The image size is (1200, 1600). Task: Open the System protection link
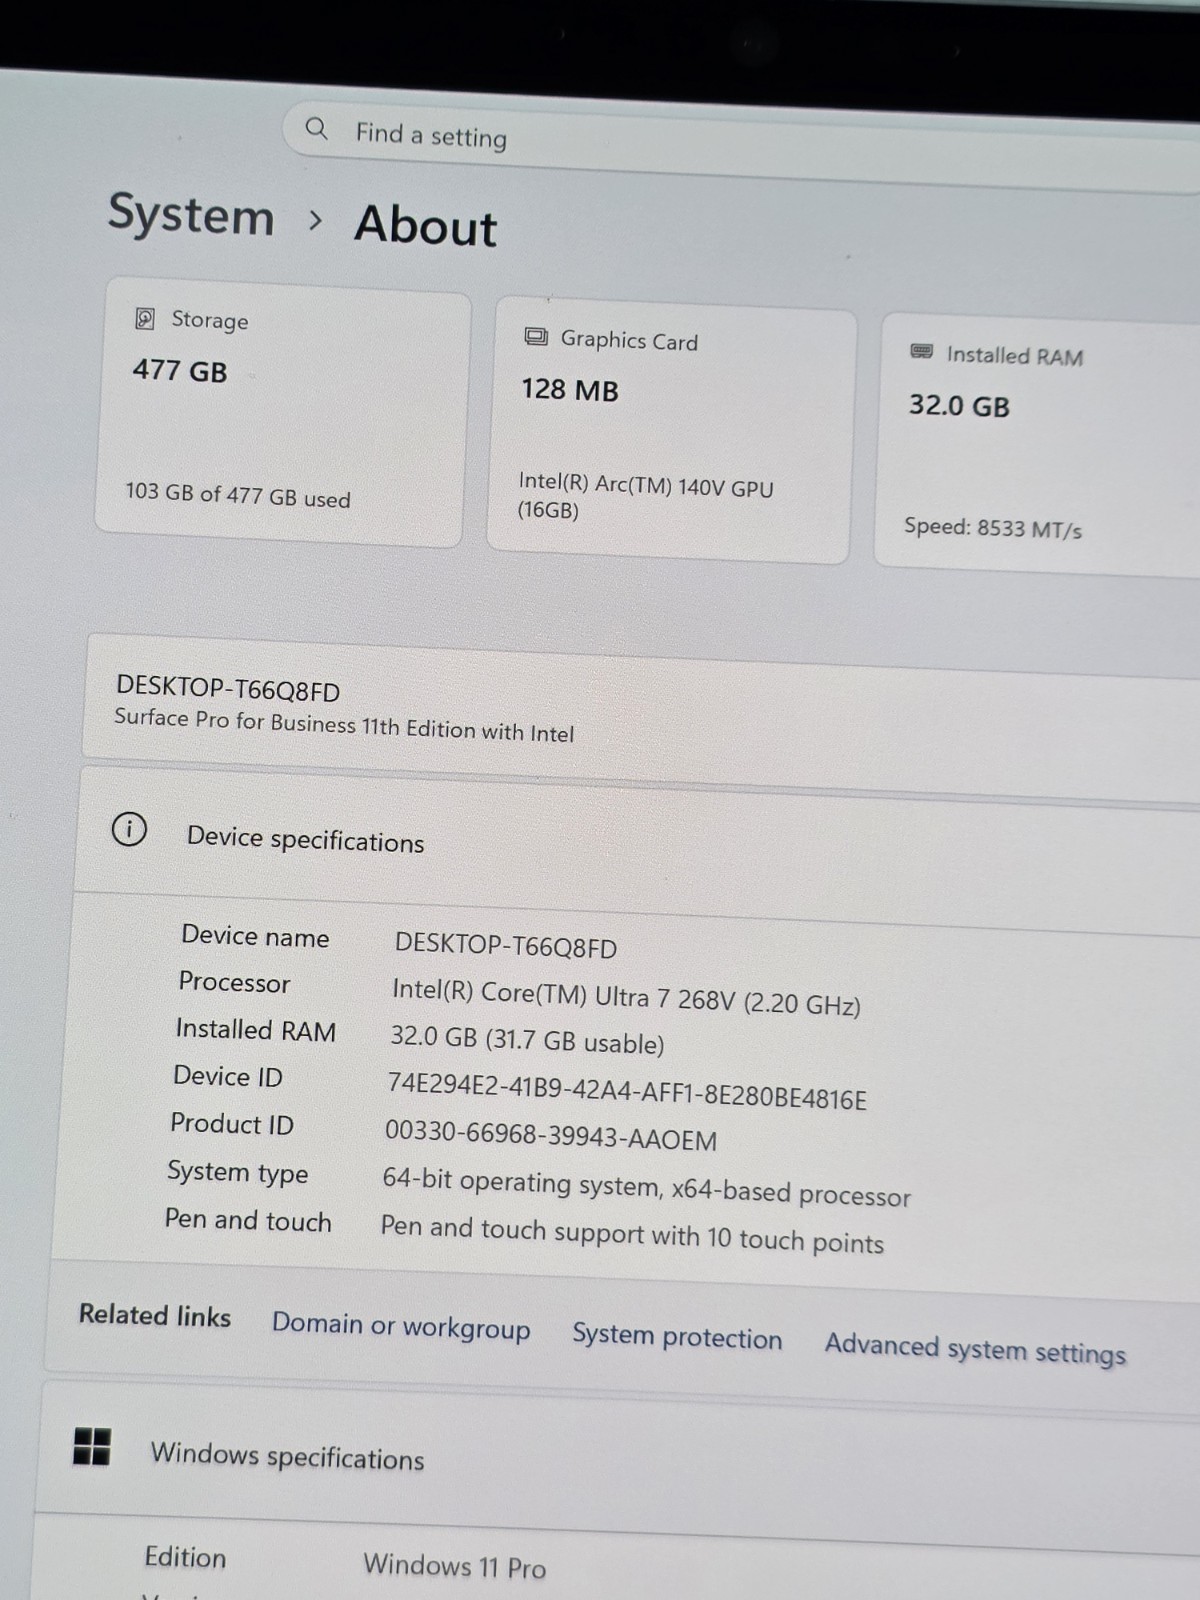(x=677, y=1337)
